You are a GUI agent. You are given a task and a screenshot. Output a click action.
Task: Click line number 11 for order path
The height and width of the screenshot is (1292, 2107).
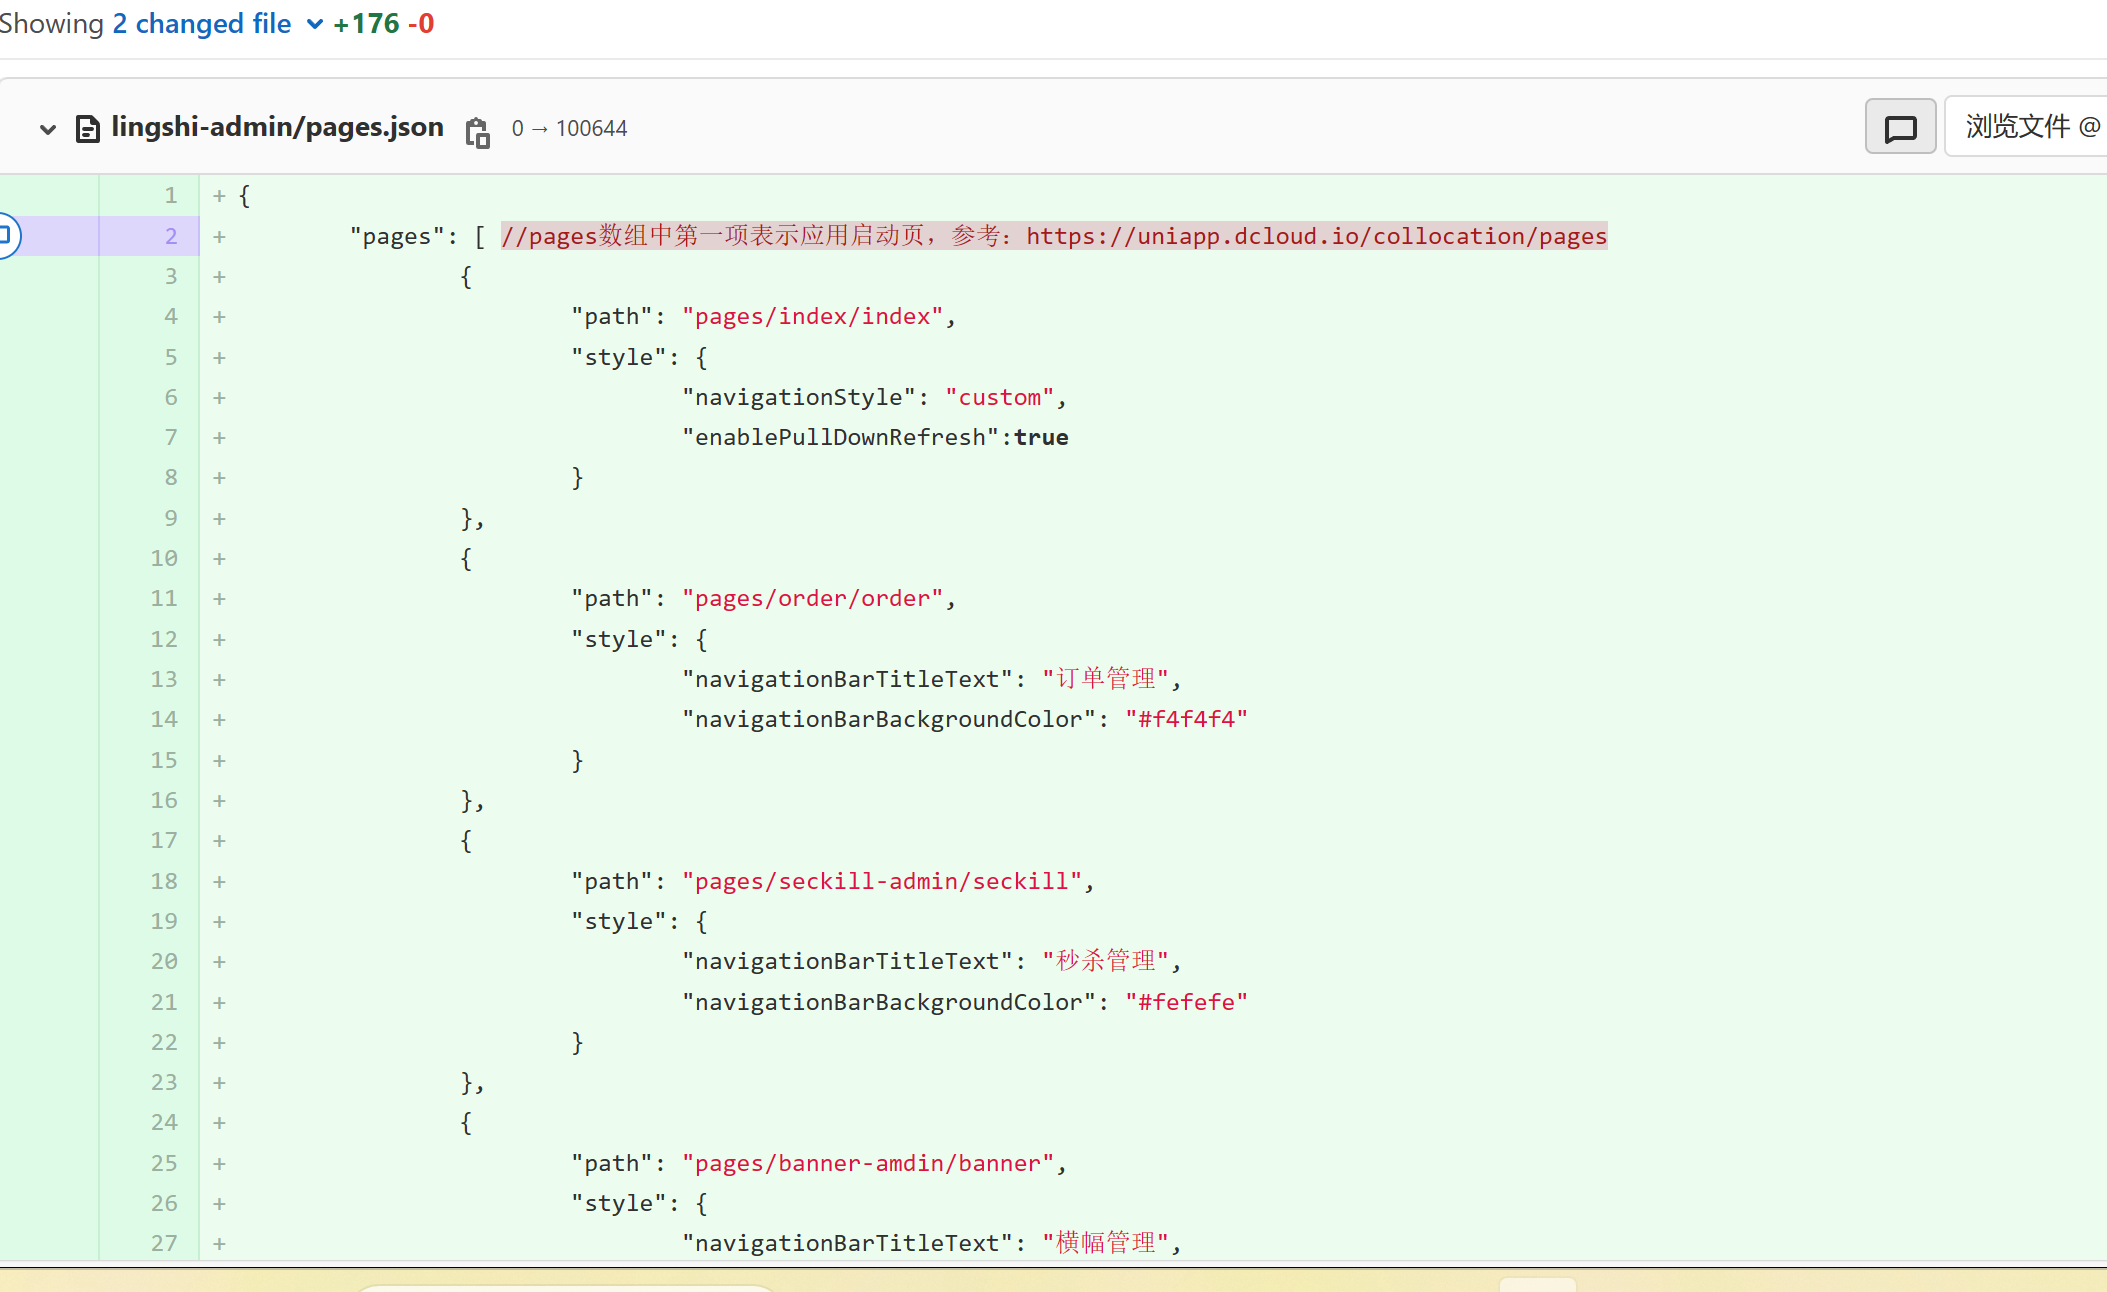pyautogui.click(x=164, y=598)
